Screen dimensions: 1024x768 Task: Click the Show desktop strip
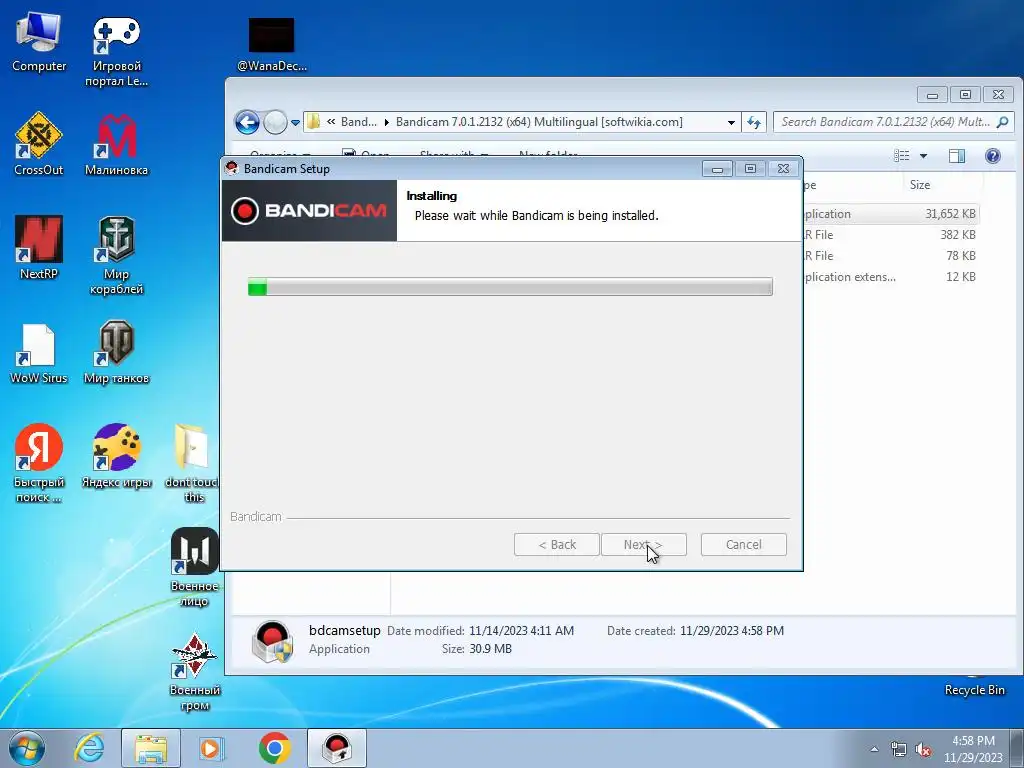pos(1017,748)
